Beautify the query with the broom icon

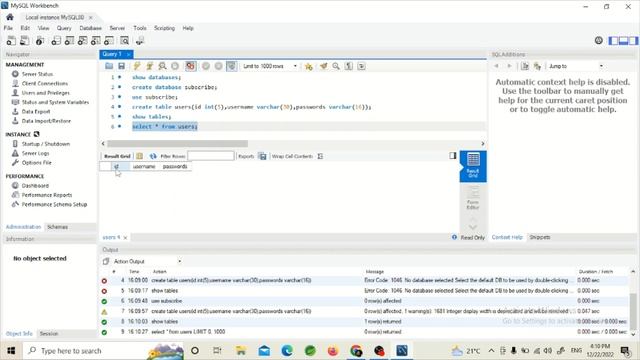pos(324,66)
